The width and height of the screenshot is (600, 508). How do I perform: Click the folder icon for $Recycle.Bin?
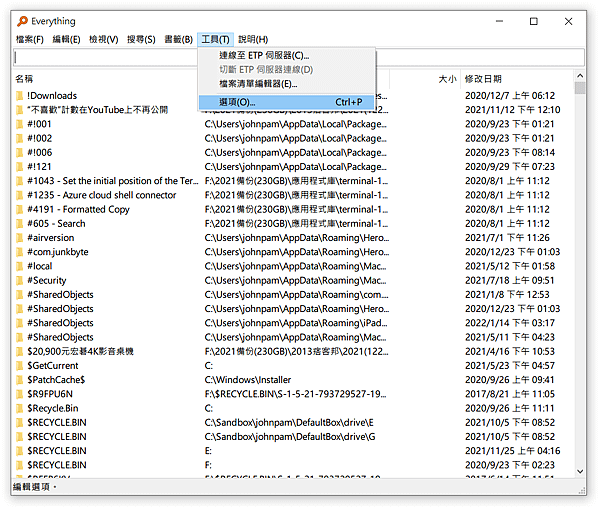point(20,408)
